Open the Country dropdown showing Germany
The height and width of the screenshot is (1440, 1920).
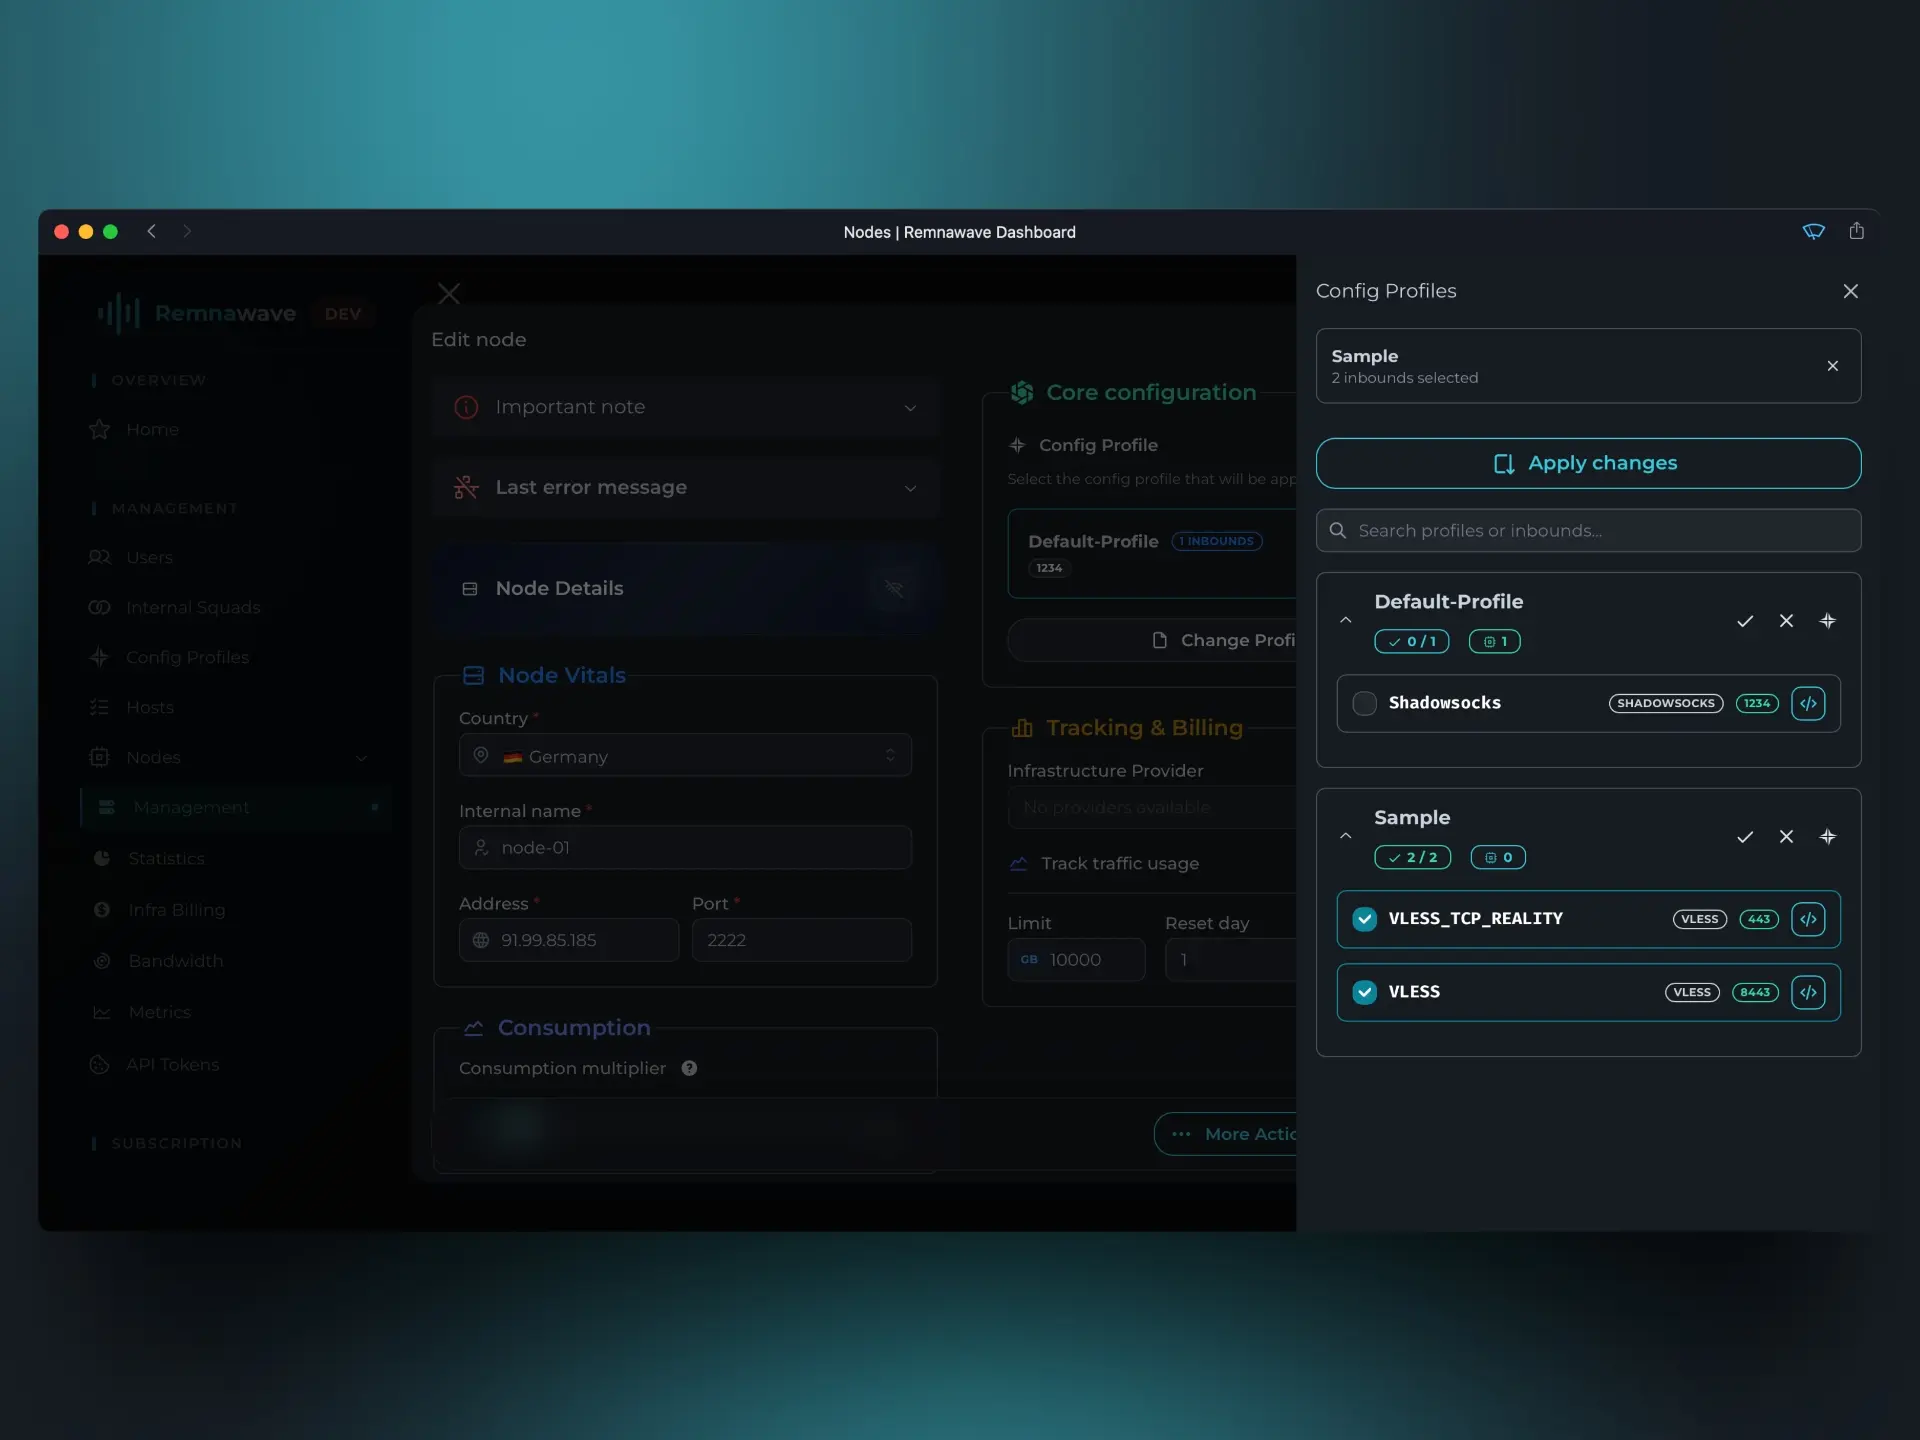(x=684, y=755)
